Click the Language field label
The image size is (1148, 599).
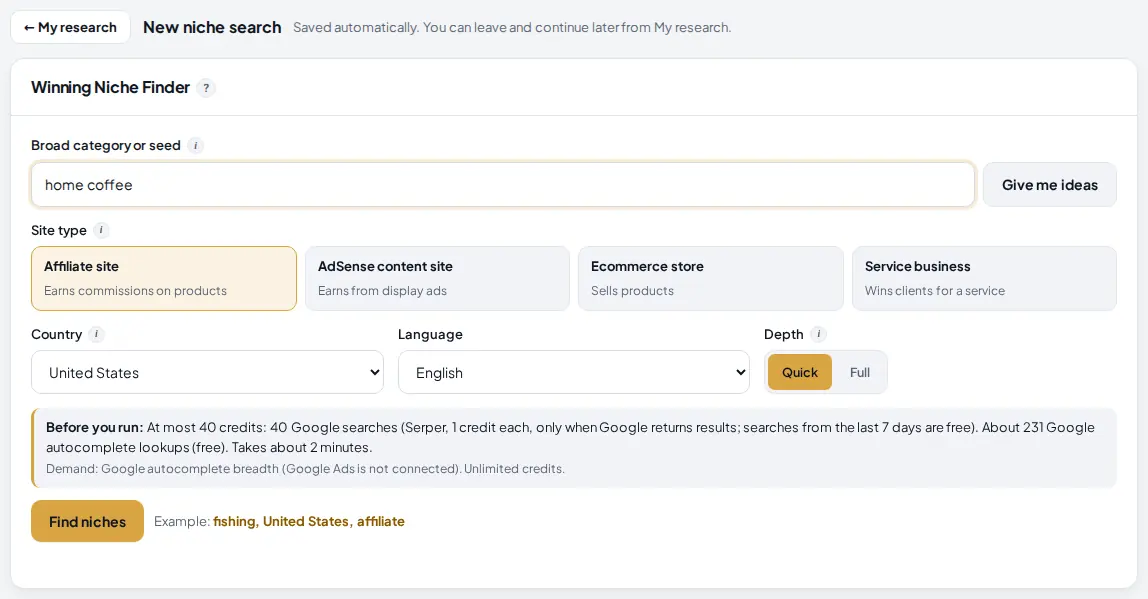point(430,334)
